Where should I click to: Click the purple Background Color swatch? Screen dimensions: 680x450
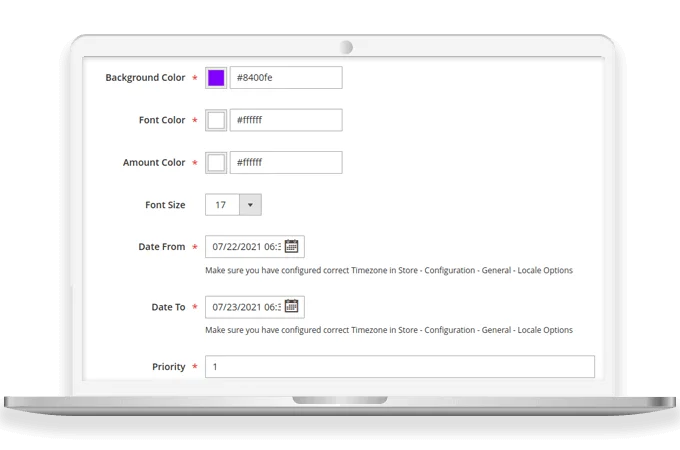point(216,78)
